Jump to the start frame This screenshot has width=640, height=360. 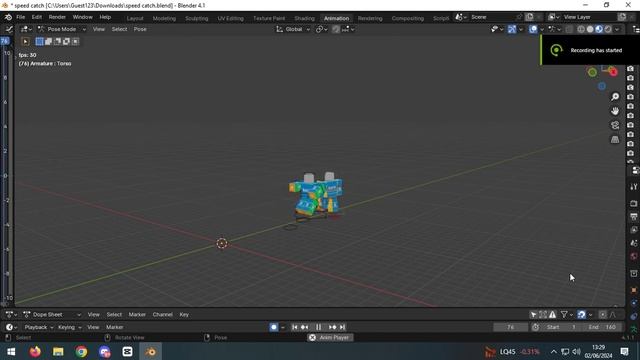pyautogui.click(x=295, y=327)
